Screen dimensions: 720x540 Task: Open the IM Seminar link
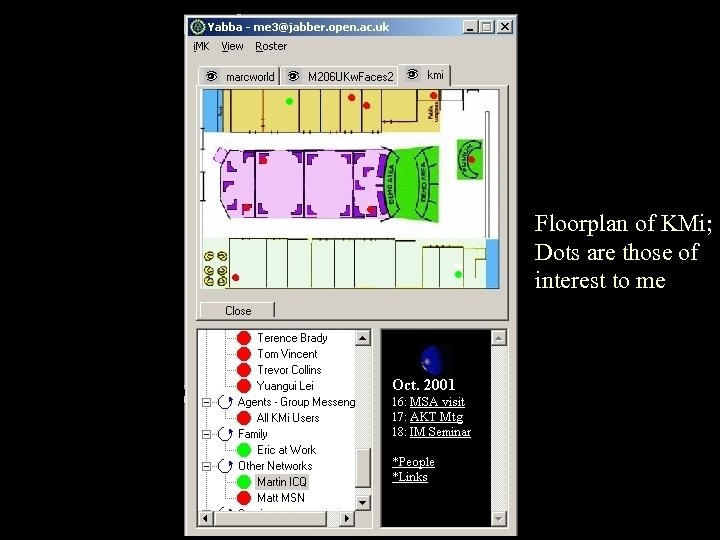coord(440,432)
